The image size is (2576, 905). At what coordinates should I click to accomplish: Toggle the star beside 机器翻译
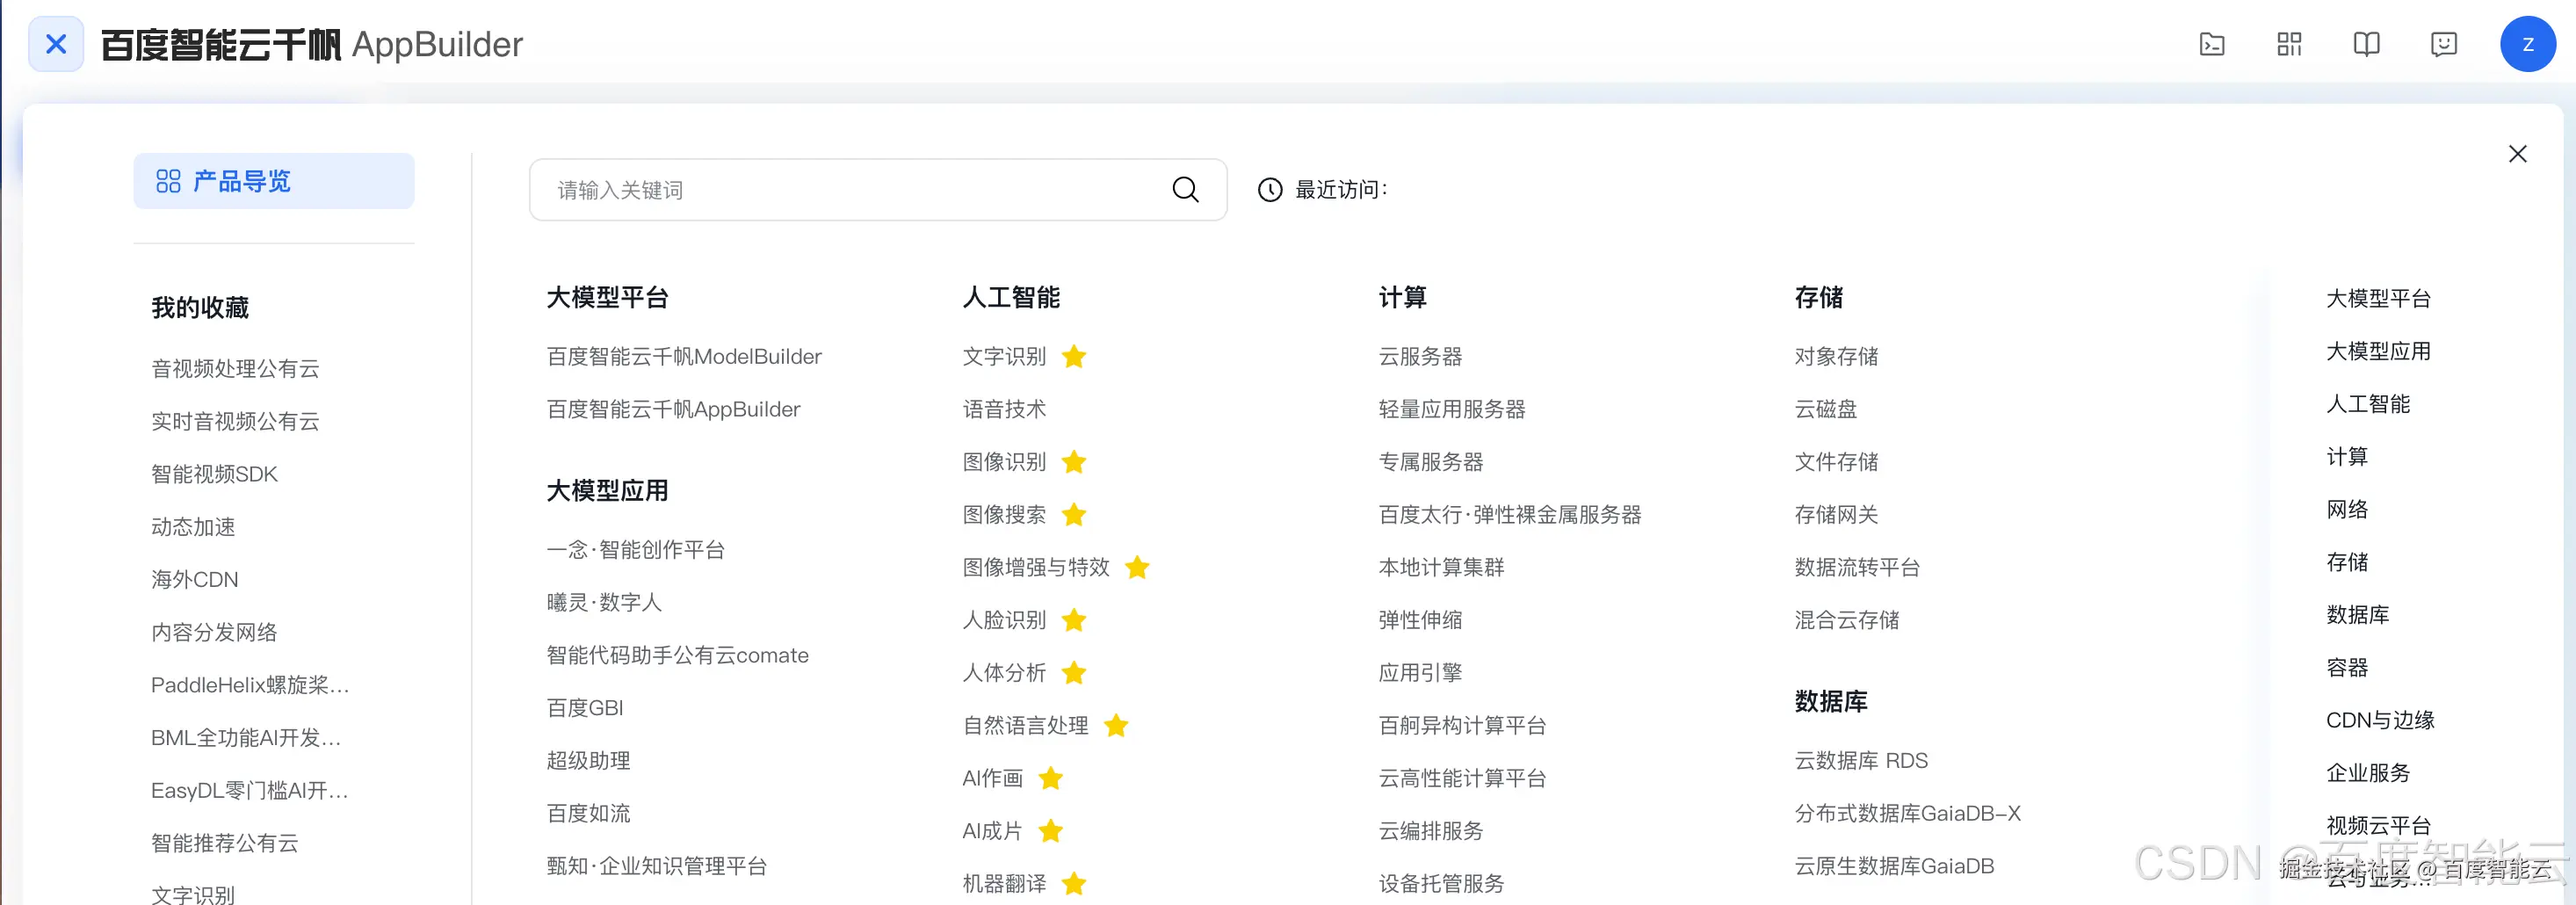pyautogui.click(x=1074, y=884)
